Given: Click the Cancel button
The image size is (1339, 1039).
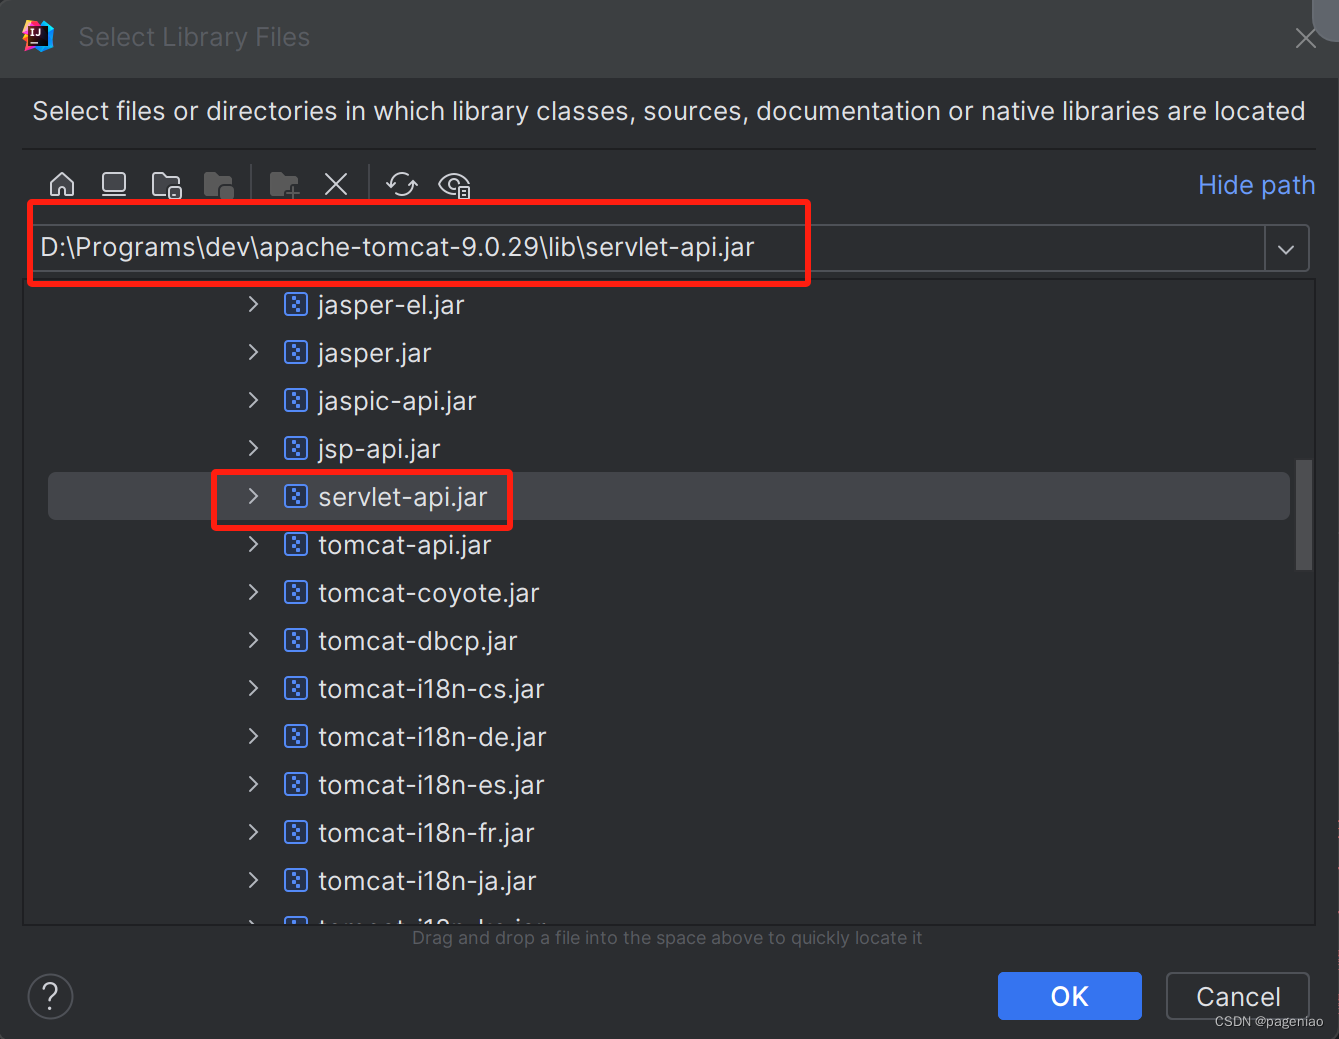Looking at the screenshot, I should [1238, 996].
